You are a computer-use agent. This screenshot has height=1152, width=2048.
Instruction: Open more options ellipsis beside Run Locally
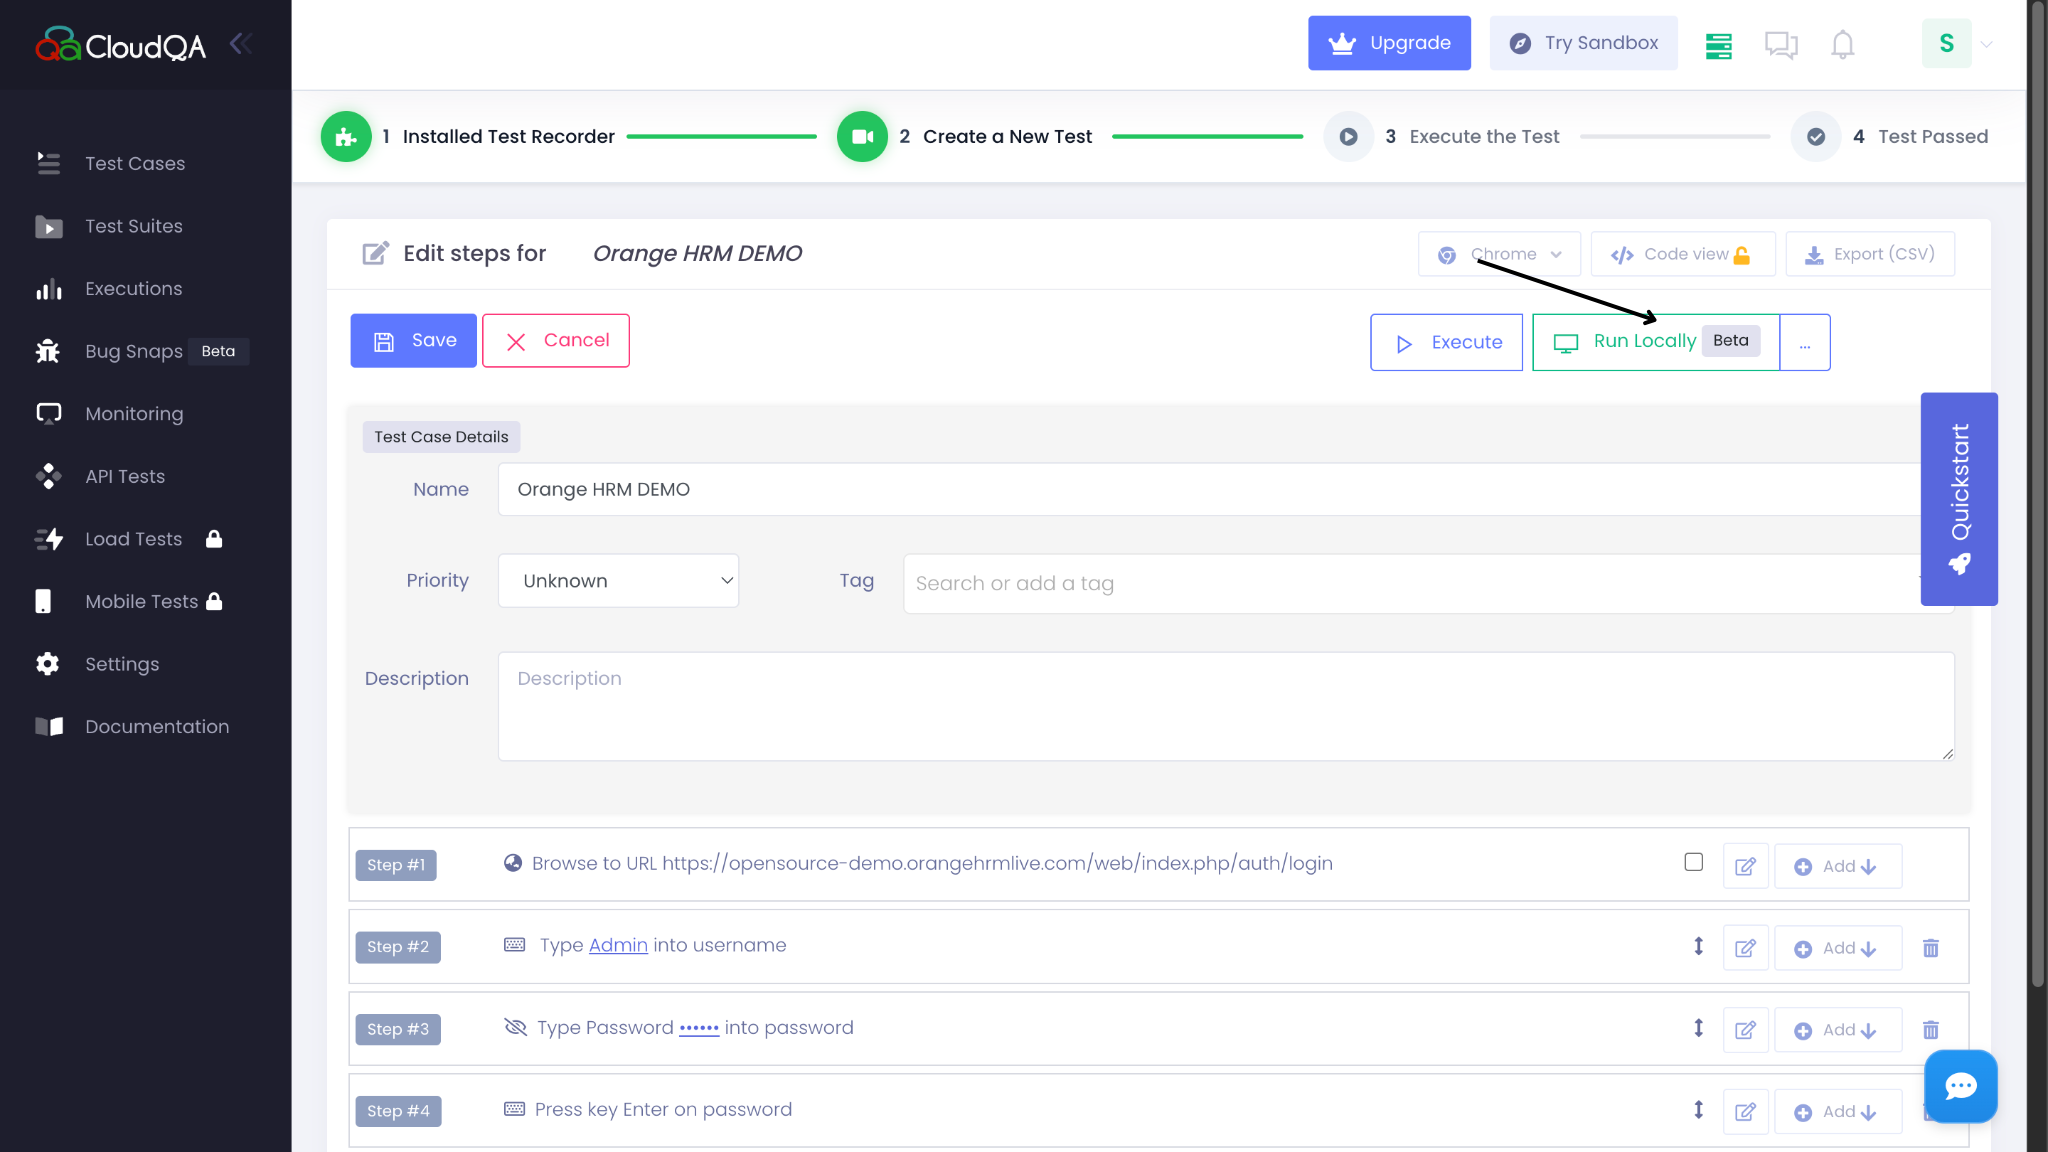coord(1805,343)
